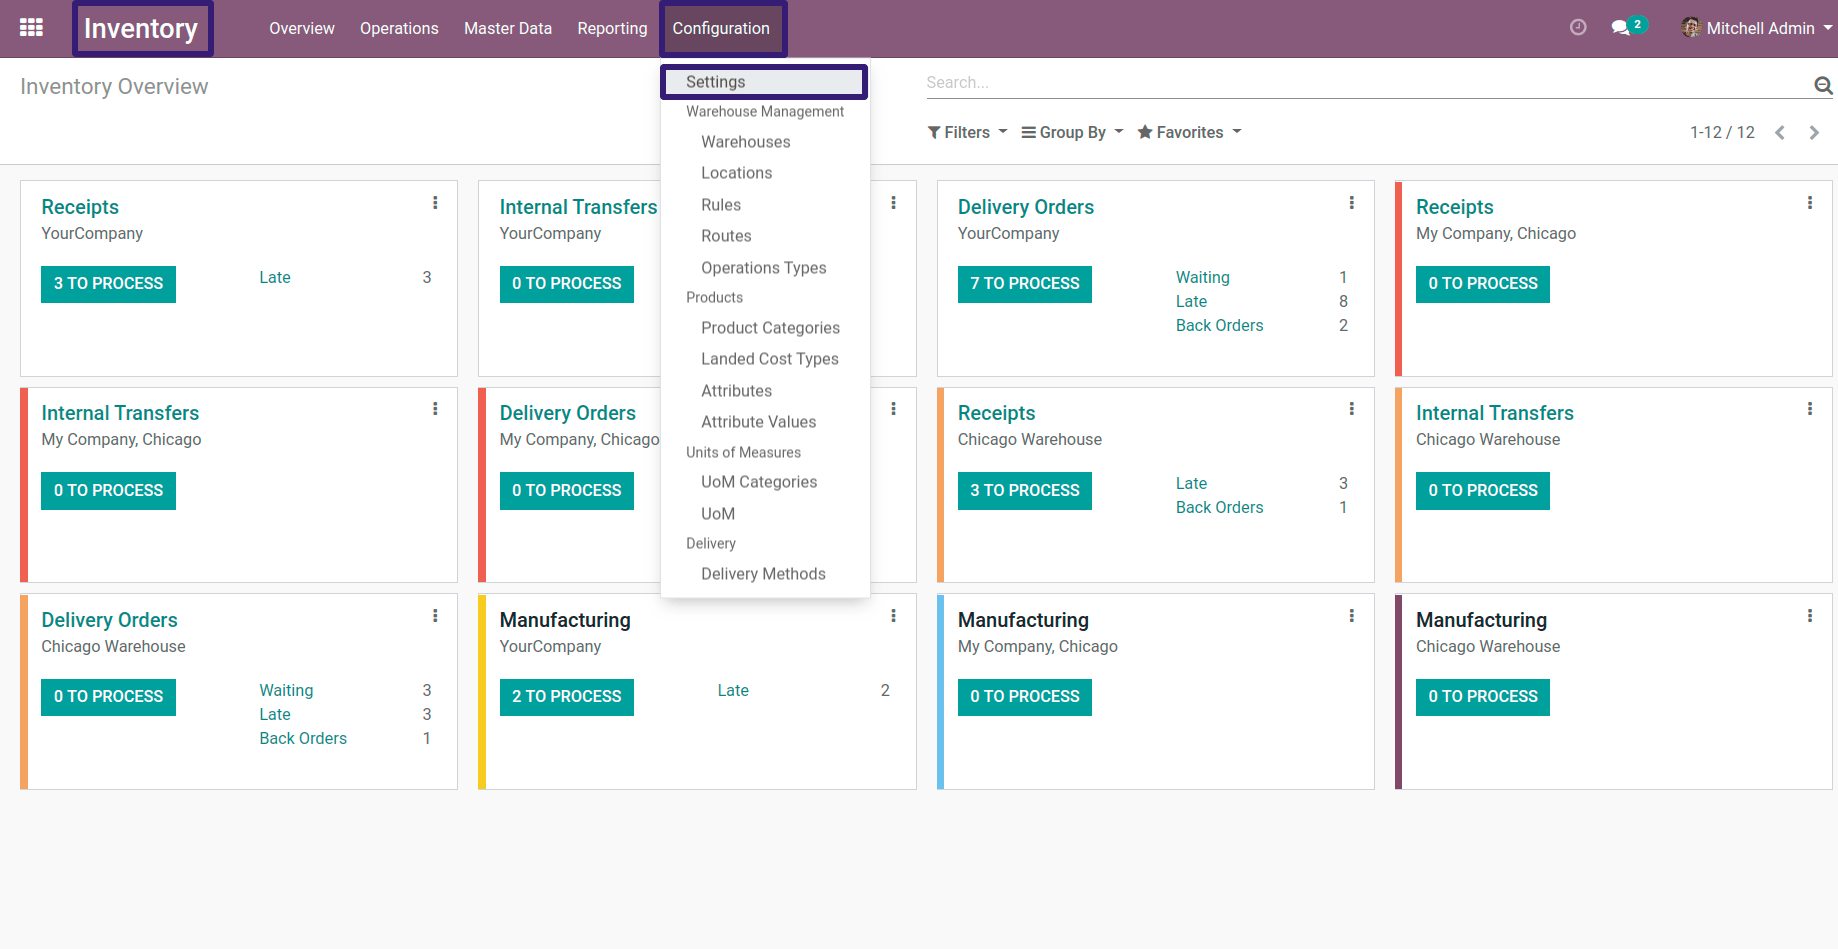1838x949 pixels.
Task: Open kebab menu on Chicago Warehouse Manufacturing card
Action: [1810, 616]
